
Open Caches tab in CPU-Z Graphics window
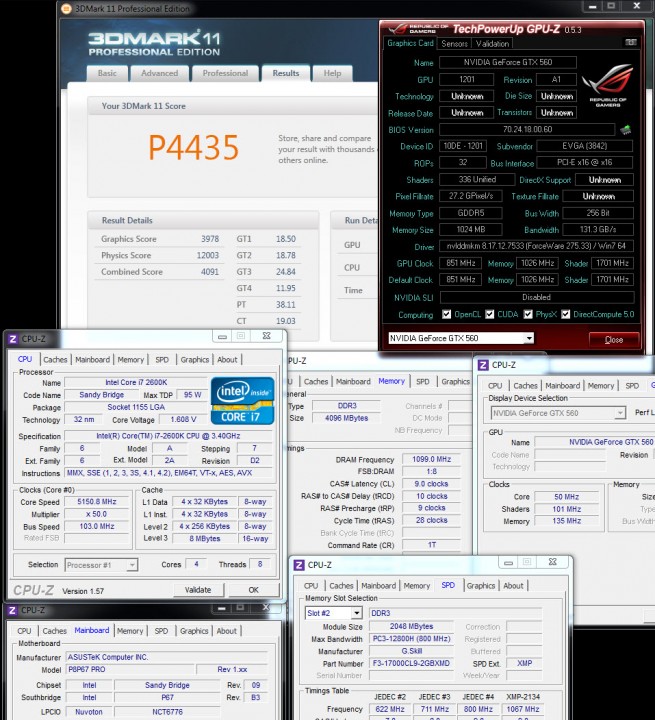tap(525, 386)
